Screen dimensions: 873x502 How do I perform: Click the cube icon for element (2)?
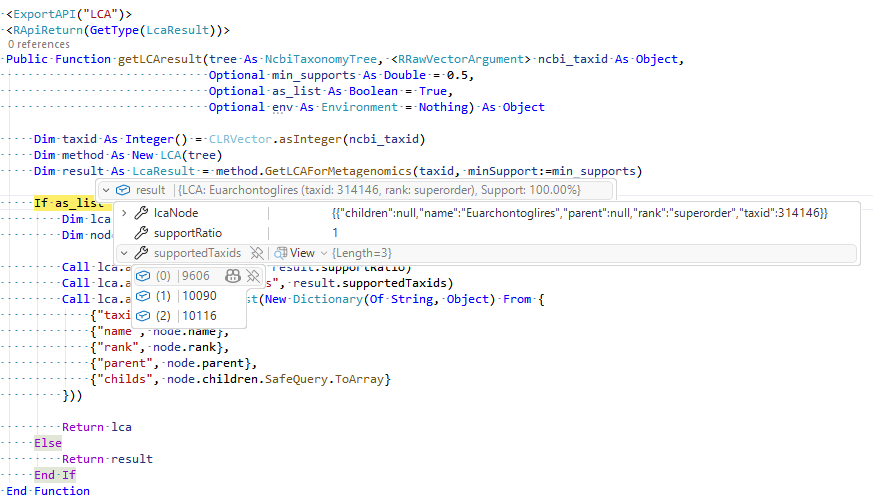point(142,316)
